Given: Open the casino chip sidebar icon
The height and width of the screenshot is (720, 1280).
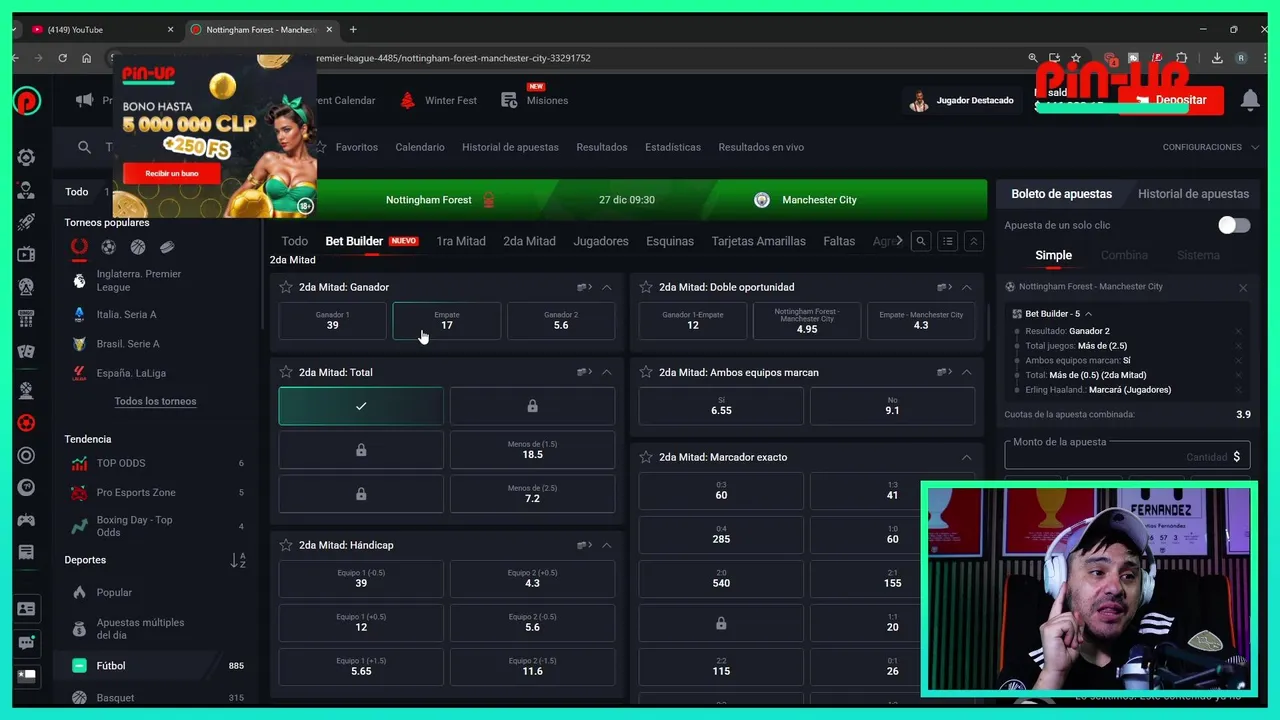Looking at the screenshot, I should [x=27, y=157].
